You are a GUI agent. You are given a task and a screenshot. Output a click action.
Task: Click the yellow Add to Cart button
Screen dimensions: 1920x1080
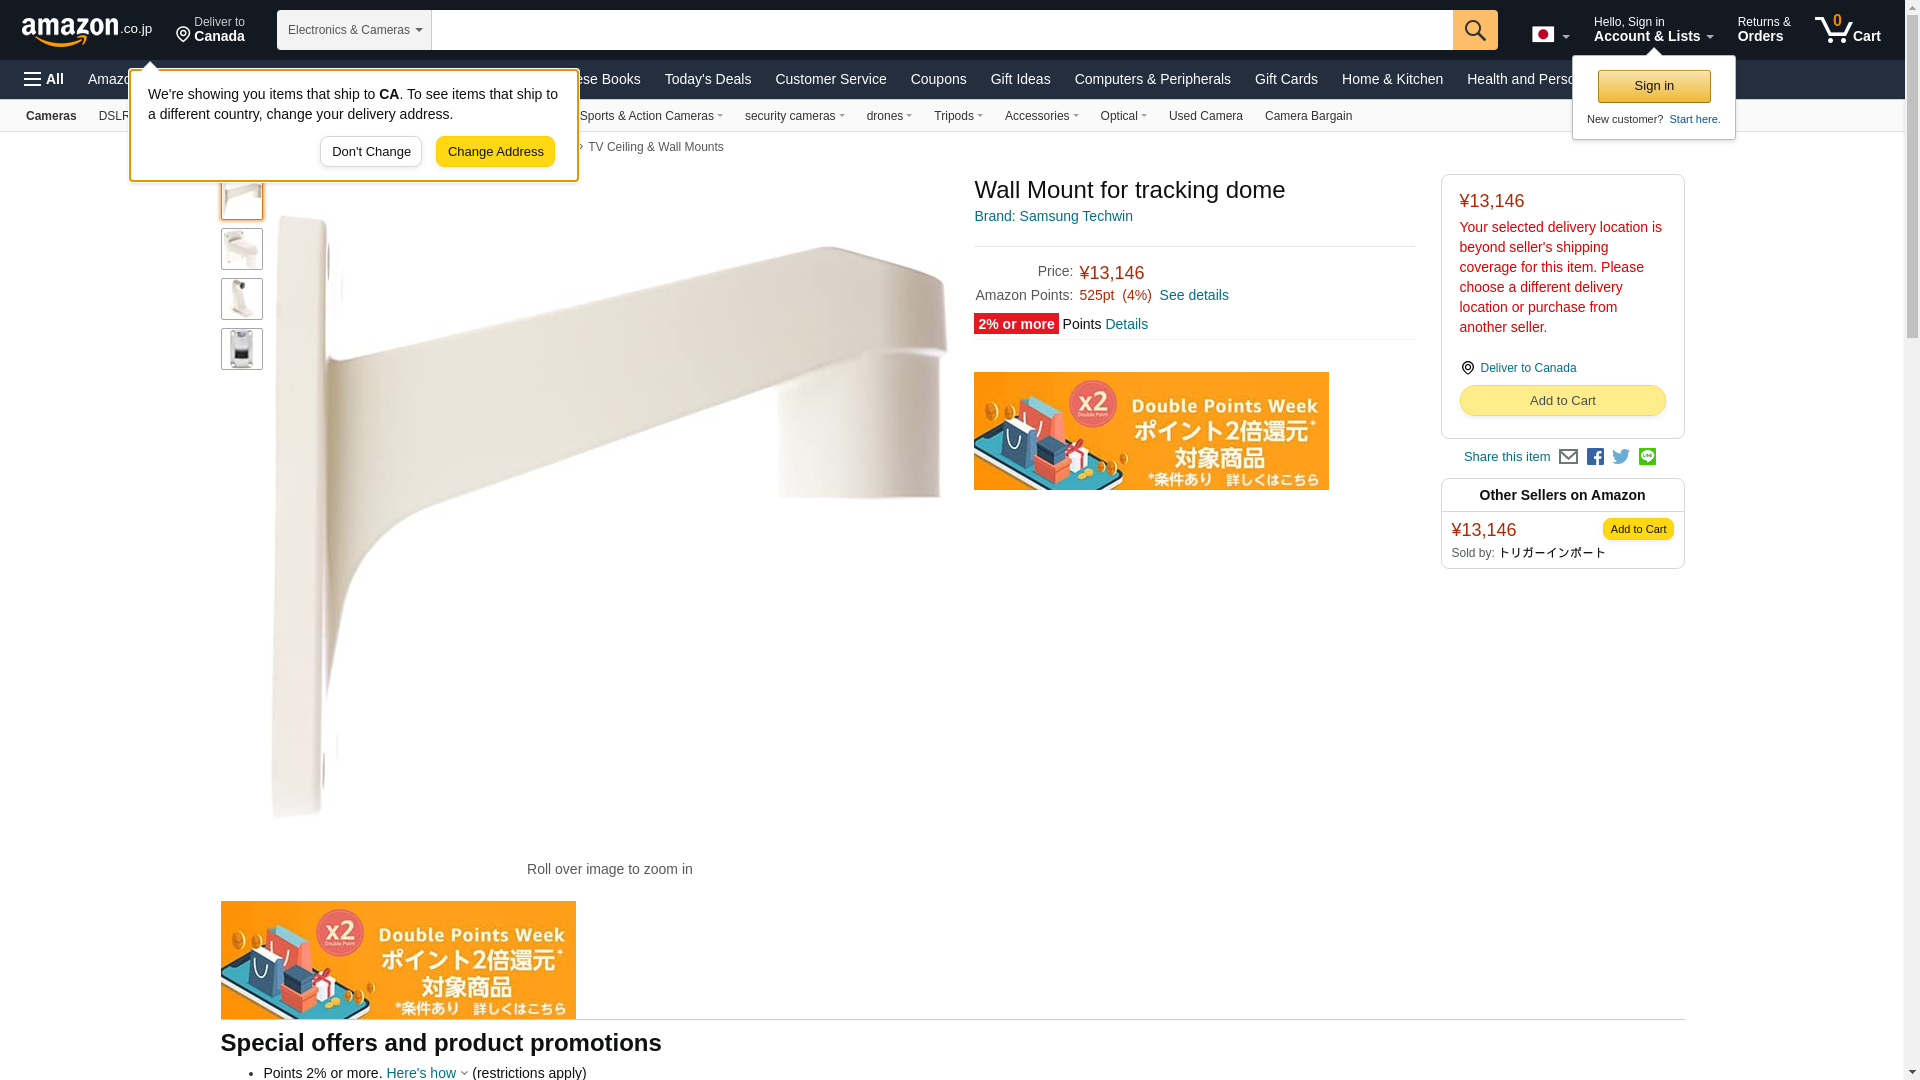coord(1562,401)
